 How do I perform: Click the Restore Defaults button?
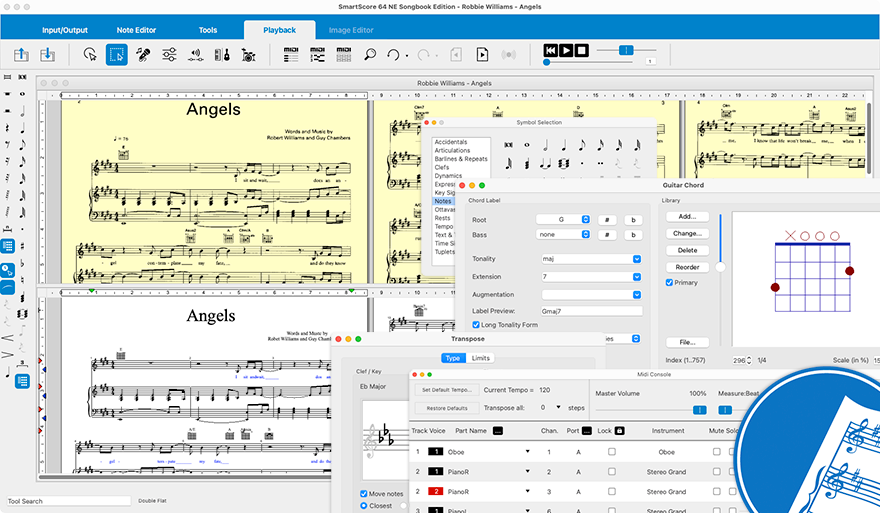click(447, 408)
